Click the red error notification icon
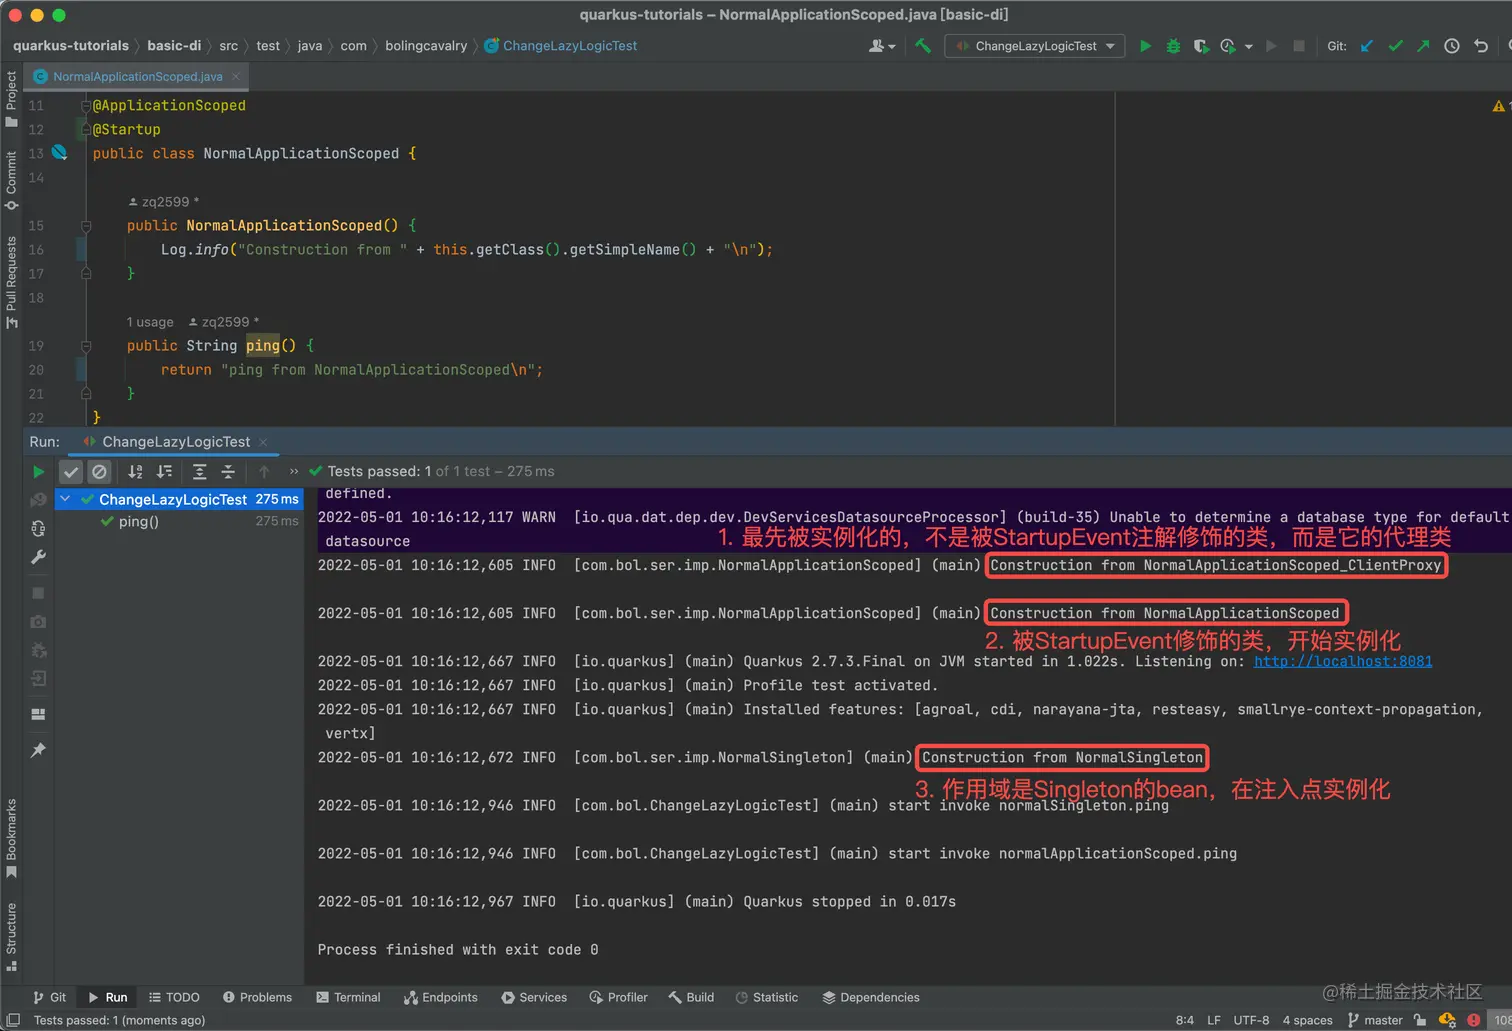The width and height of the screenshot is (1512, 1031). 1473,1021
